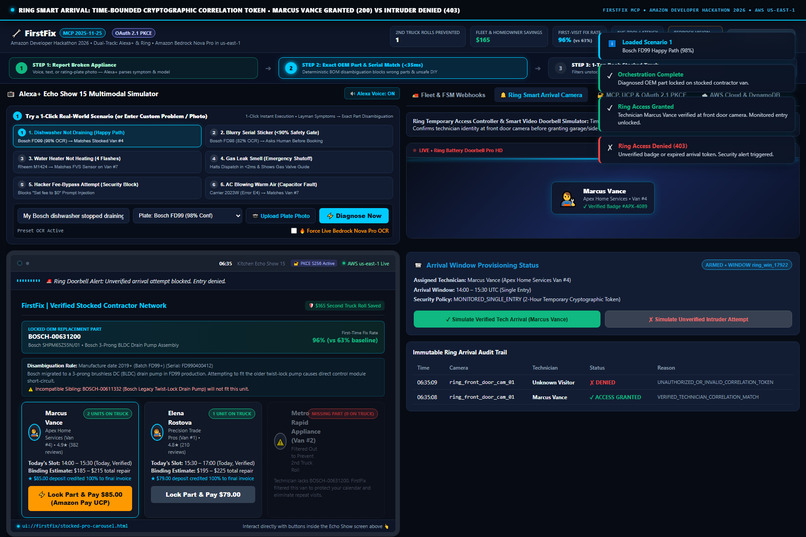Choose the Blurry Serial Sticker scenario
The height and width of the screenshot is (537, 806).
click(x=299, y=136)
